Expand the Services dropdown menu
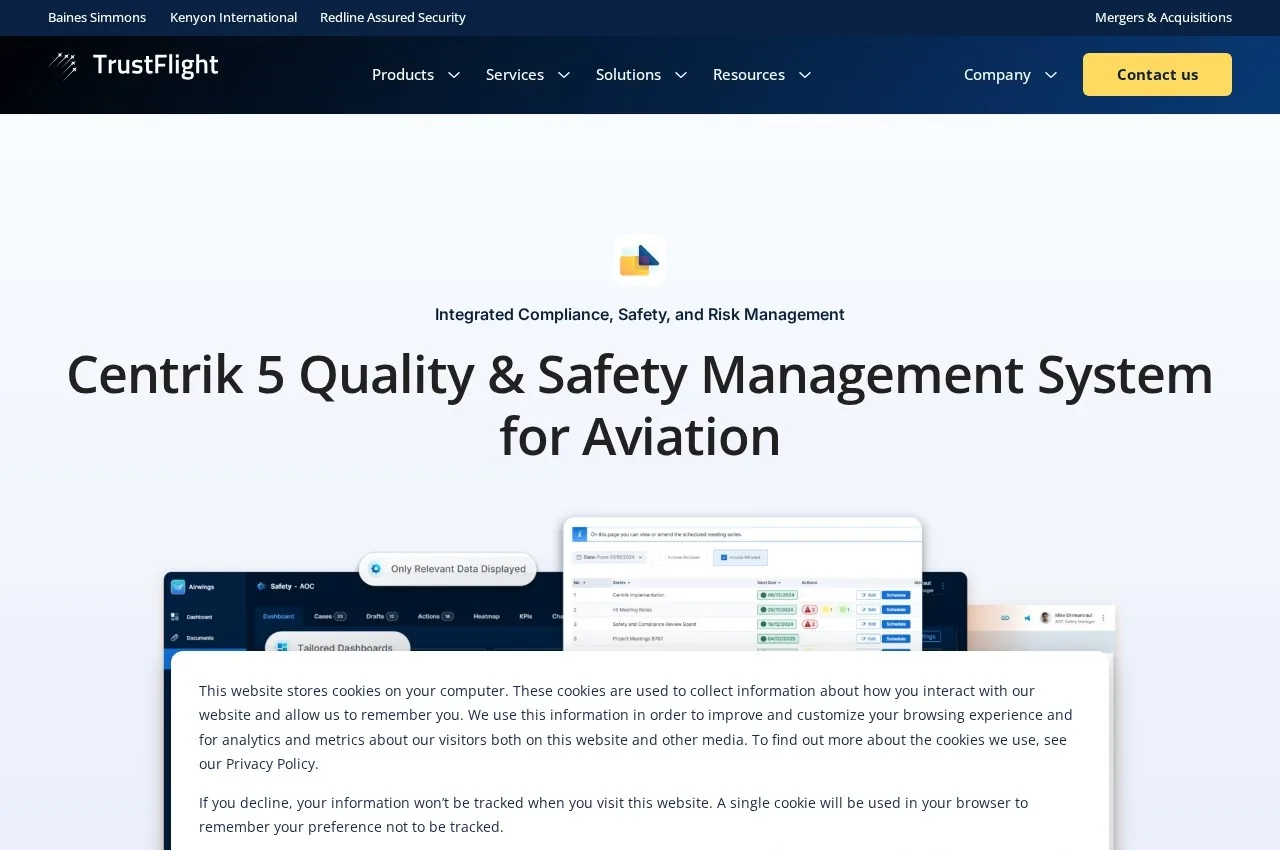The width and height of the screenshot is (1280, 850). pos(528,75)
